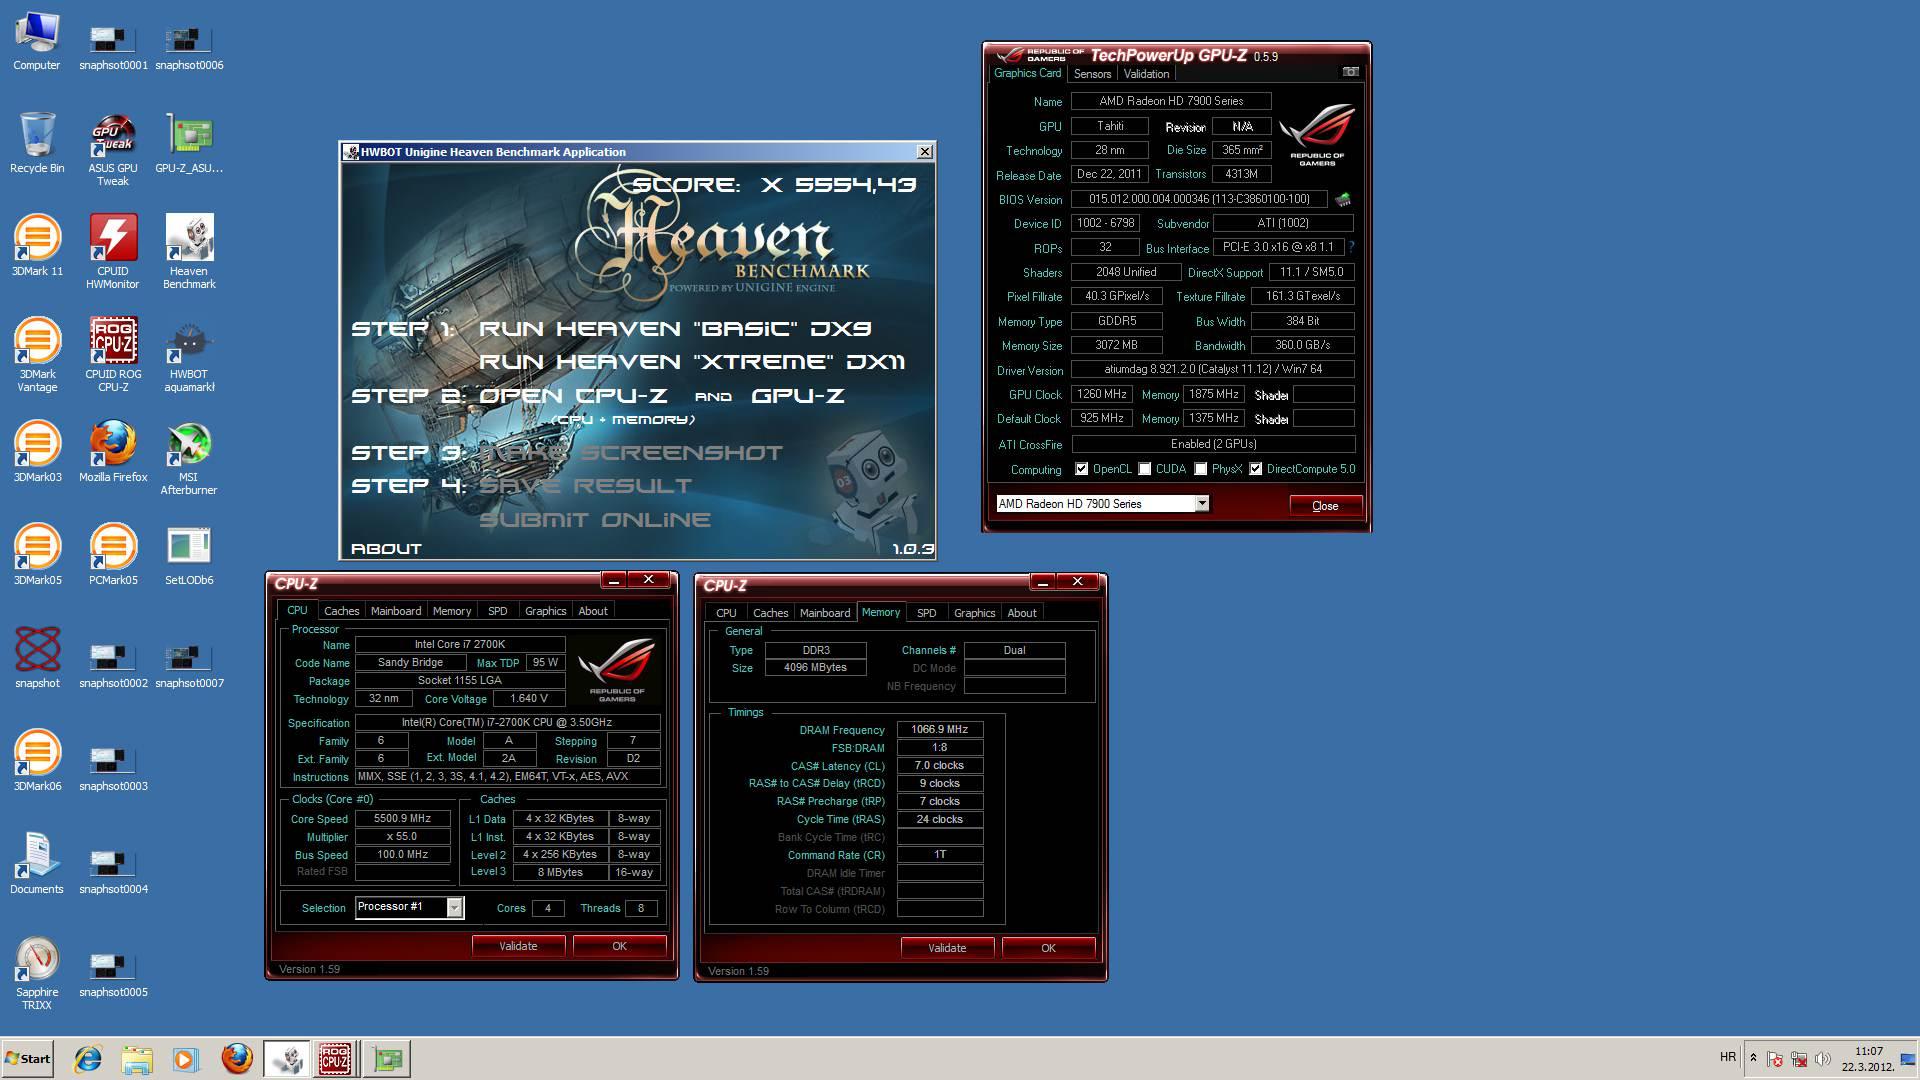The image size is (1920, 1080).
Task: Switch to Sensors tab in GPU-Z
Action: 1092,74
